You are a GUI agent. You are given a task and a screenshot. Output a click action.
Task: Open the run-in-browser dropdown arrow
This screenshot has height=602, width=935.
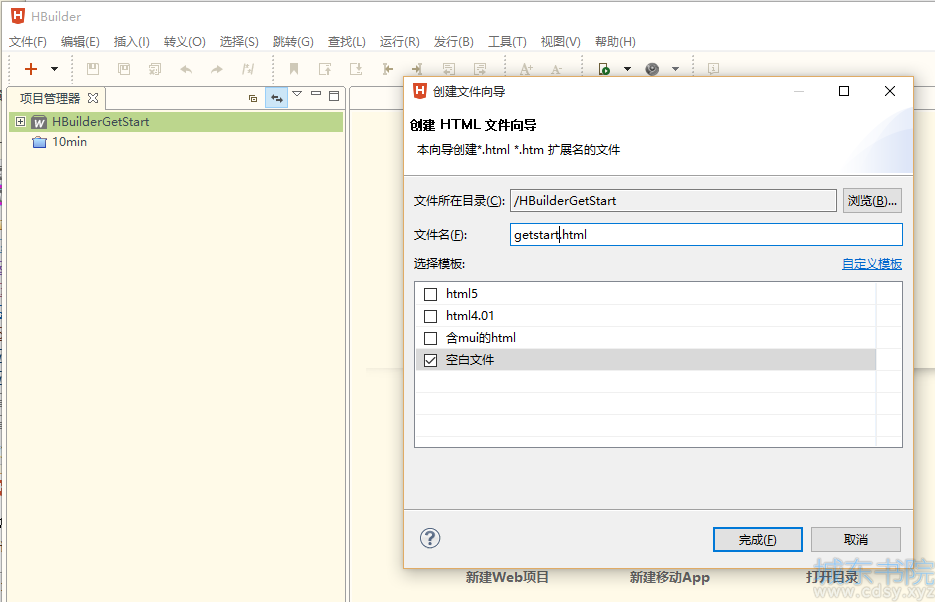pyautogui.click(x=627, y=69)
